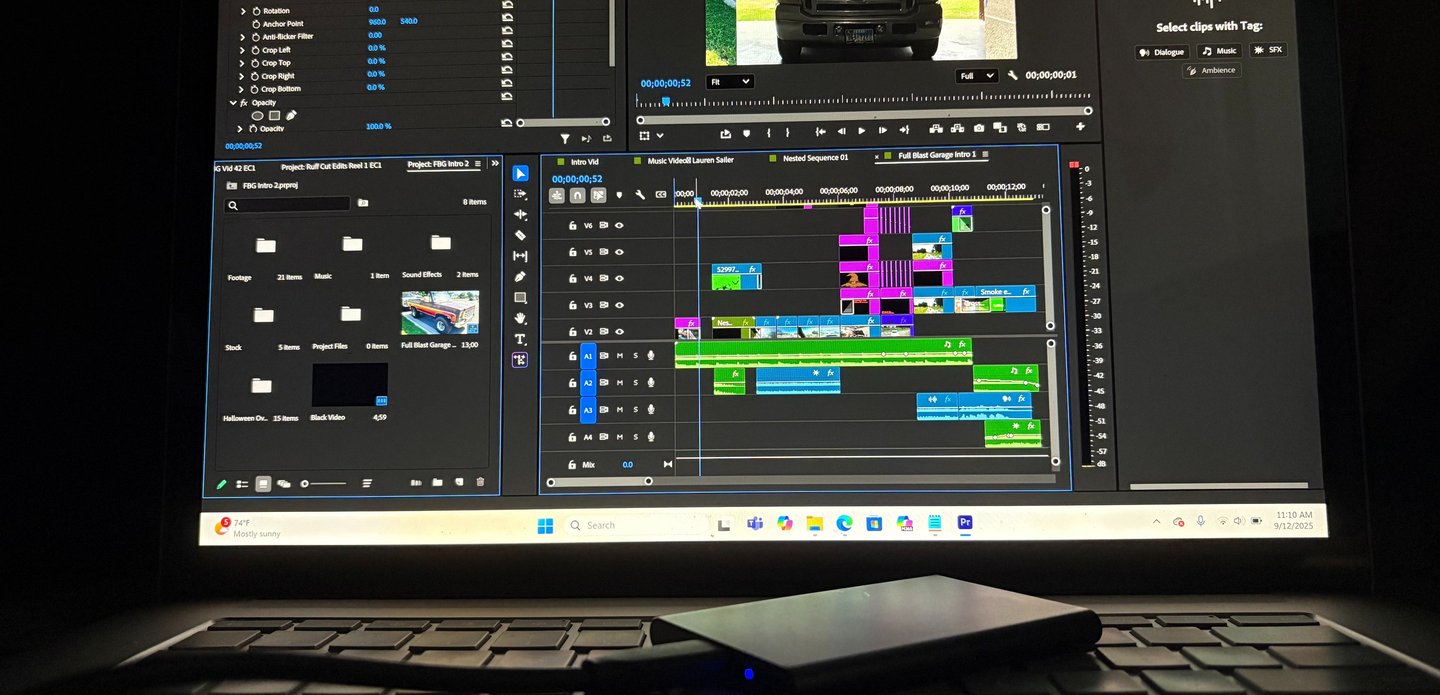Open Full playback resolution dropdown
This screenshot has width=1440, height=695.
coord(977,76)
